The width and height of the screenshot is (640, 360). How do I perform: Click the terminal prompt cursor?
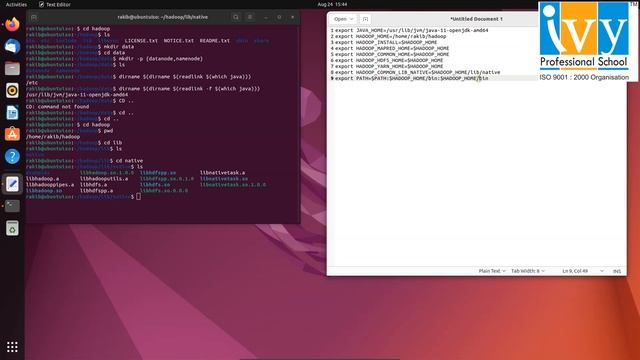click(138, 197)
